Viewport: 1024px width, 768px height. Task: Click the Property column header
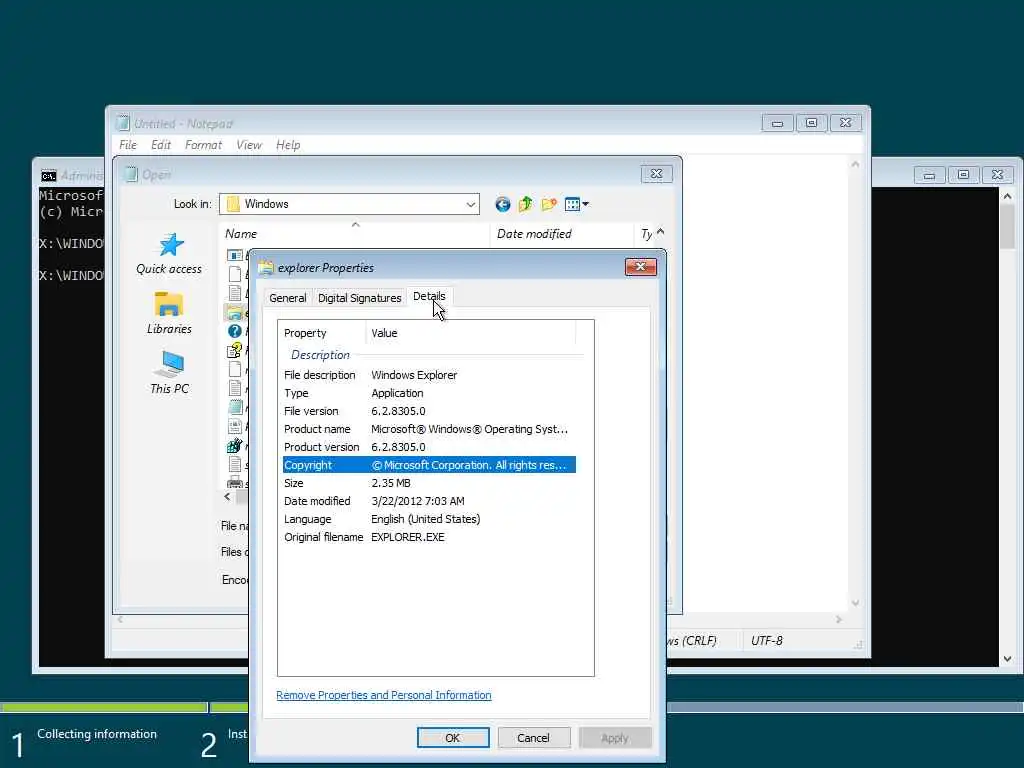point(322,333)
